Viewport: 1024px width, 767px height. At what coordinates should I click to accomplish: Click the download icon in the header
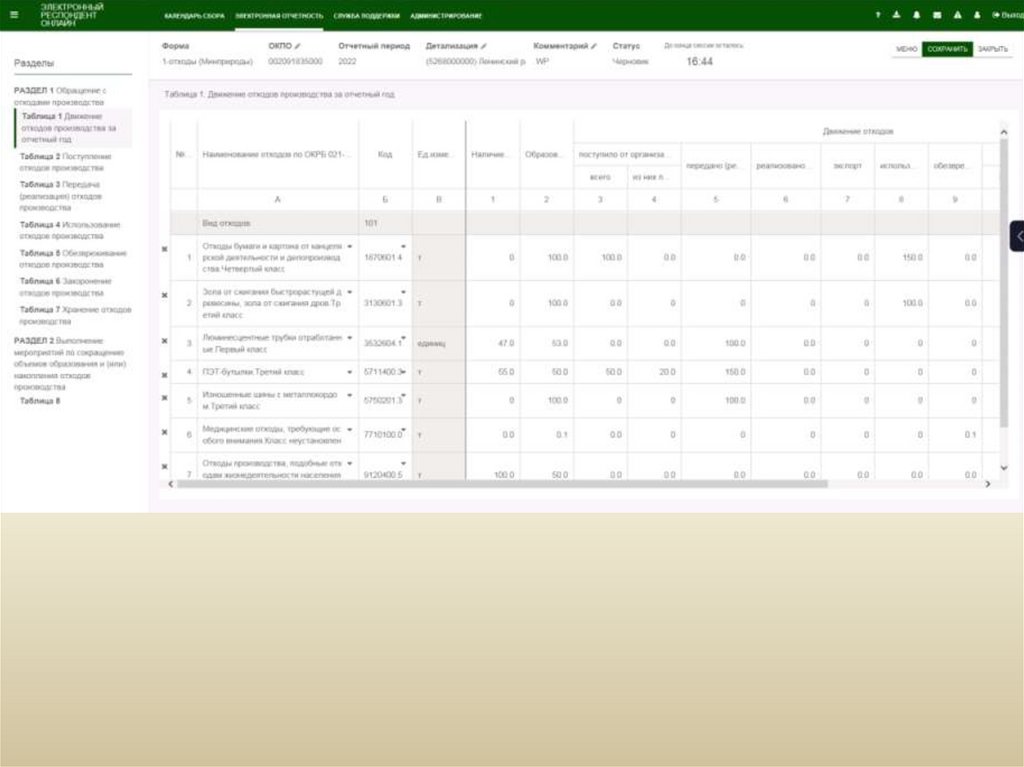(x=897, y=14)
